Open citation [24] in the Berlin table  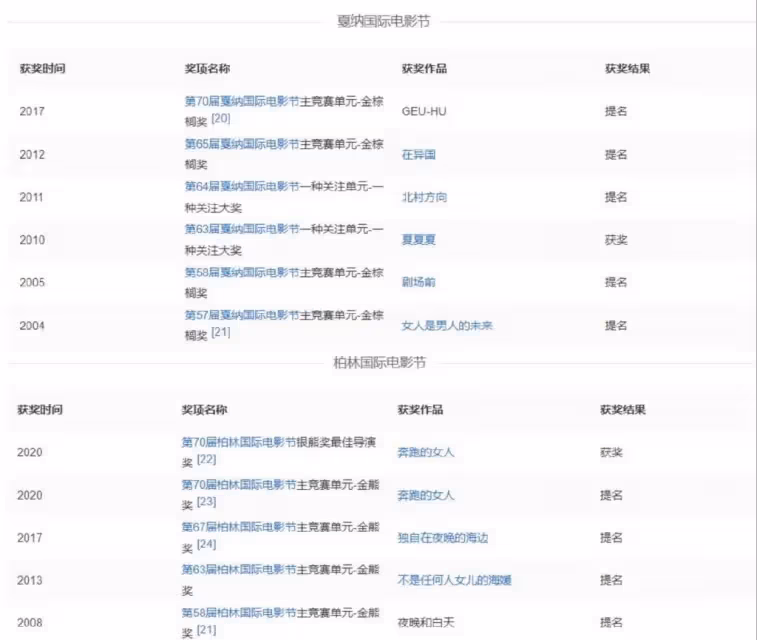[x=206, y=544]
